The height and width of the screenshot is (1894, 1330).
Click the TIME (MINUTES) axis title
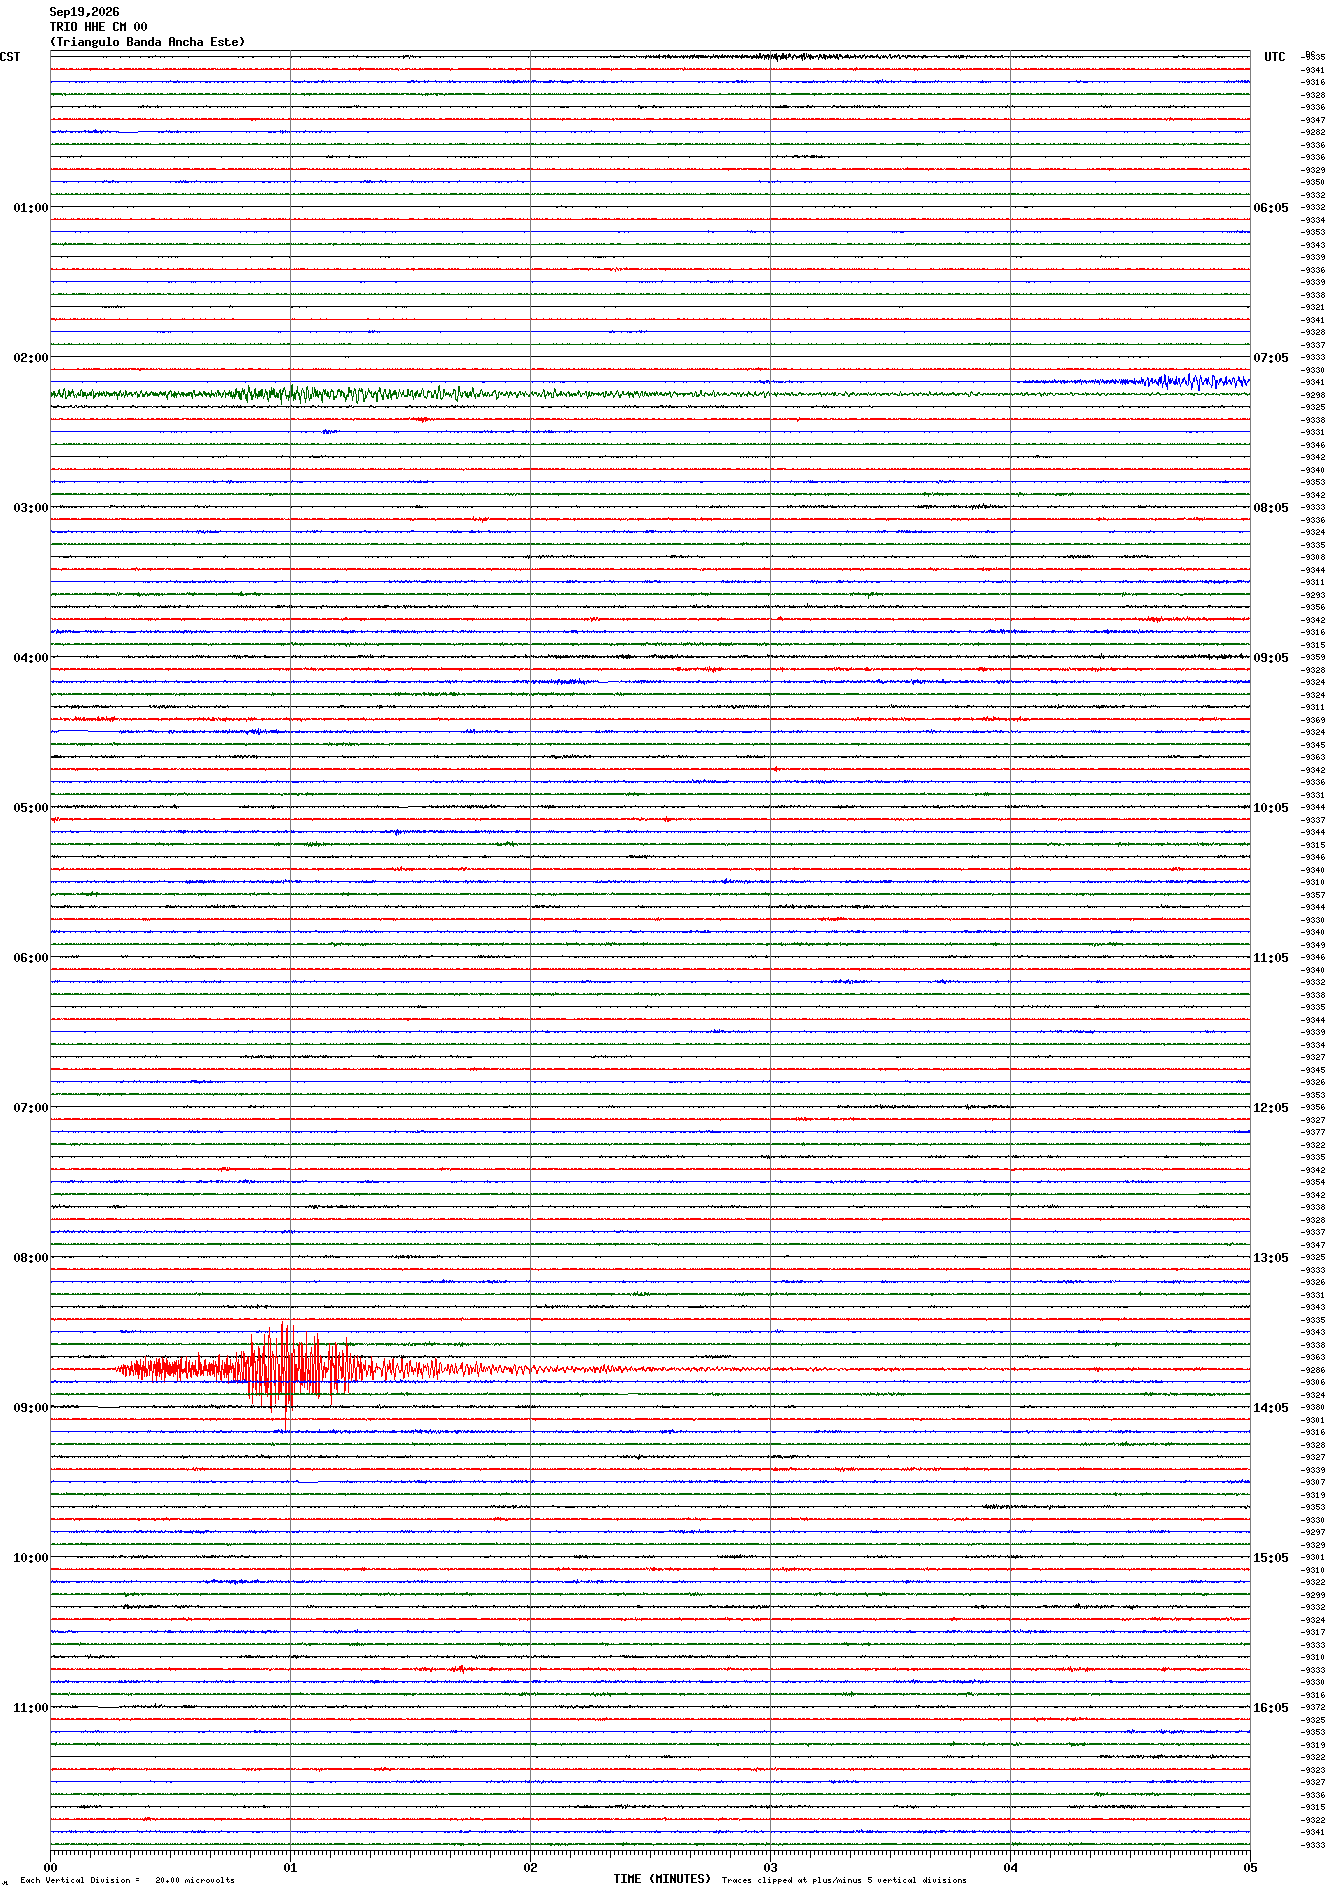[x=662, y=1878]
